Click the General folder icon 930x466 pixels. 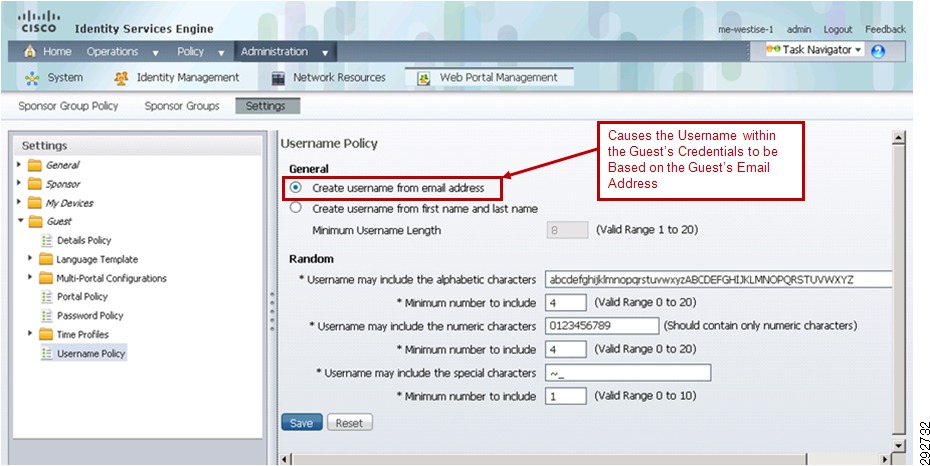[x=34, y=165]
